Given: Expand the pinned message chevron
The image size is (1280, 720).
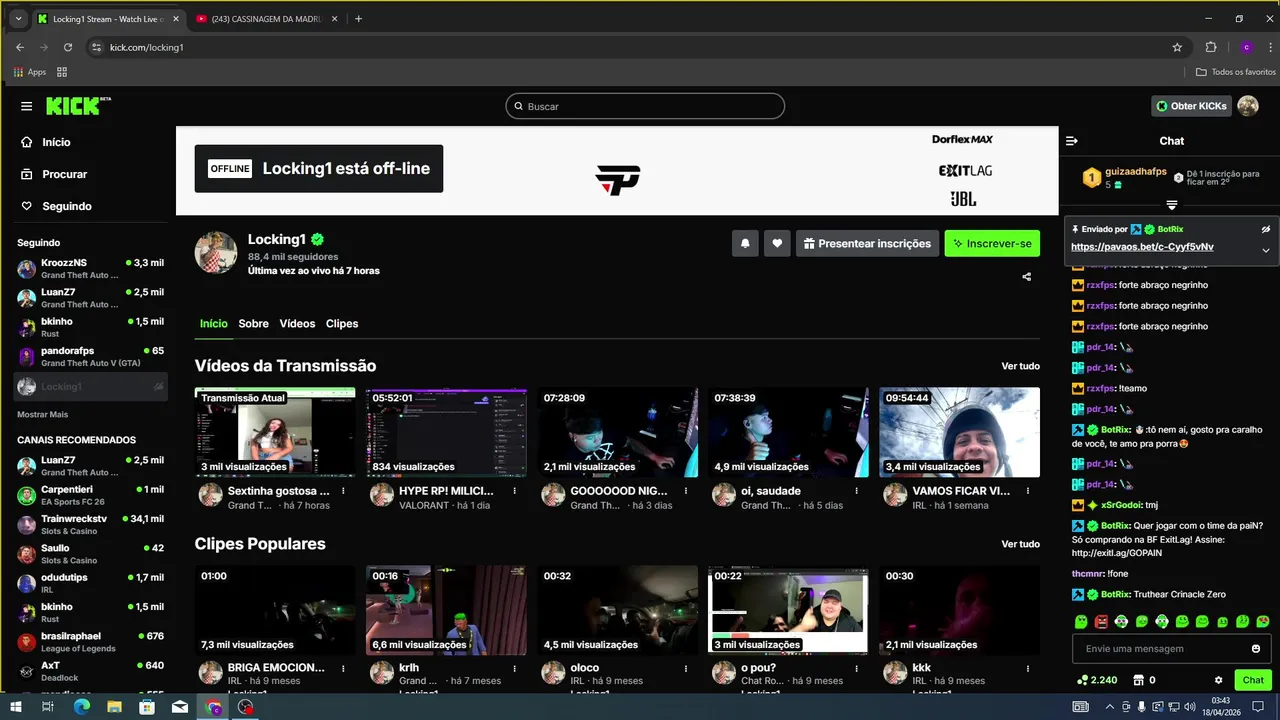Looking at the screenshot, I should 1265,250.
